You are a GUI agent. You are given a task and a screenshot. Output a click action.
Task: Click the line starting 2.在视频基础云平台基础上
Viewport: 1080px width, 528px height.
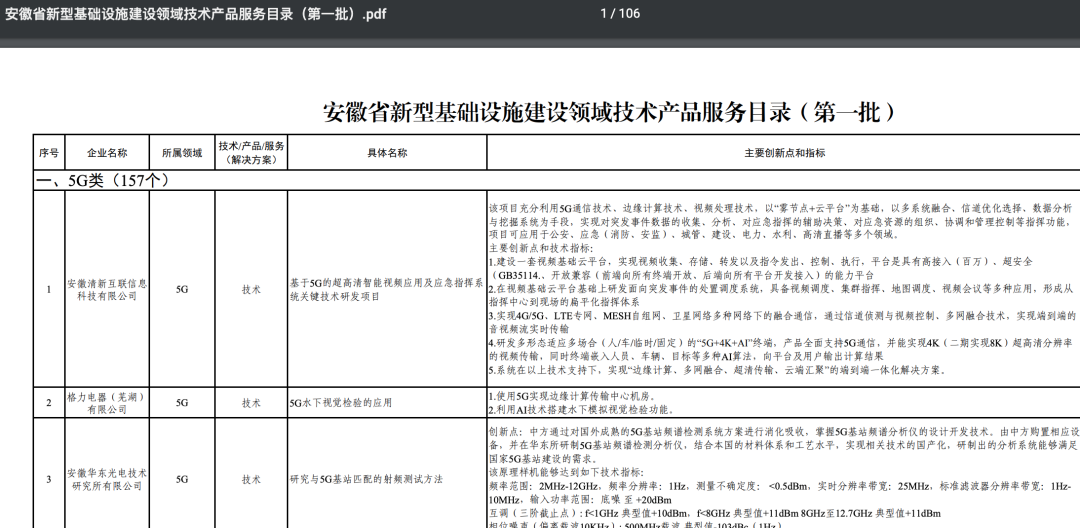[x=781, y=295]
